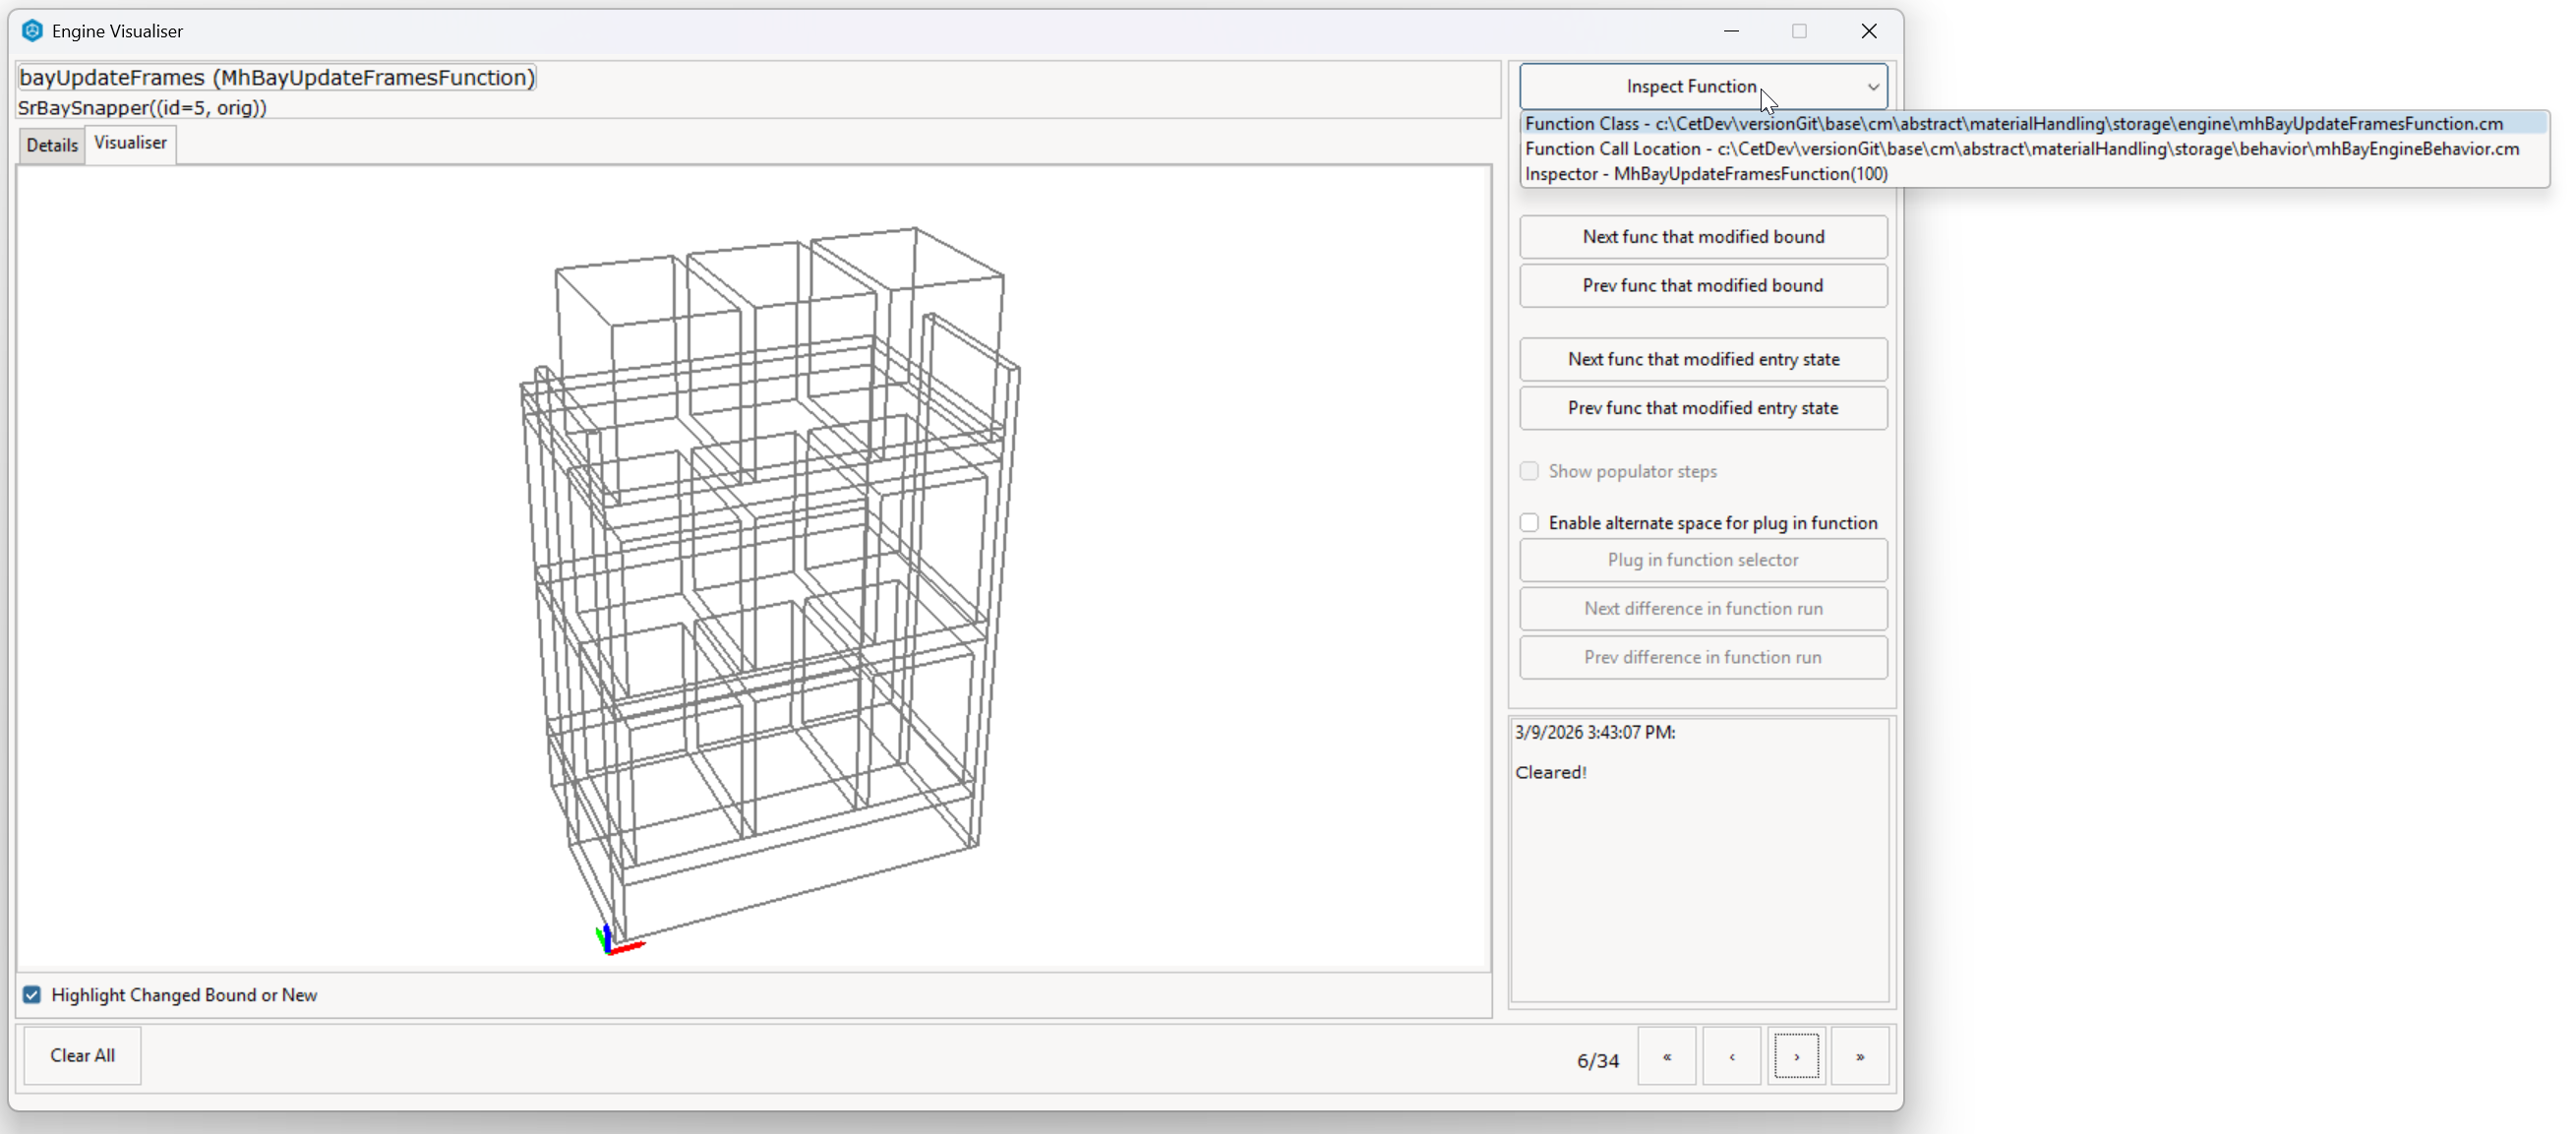2576x1134 pixels.
Task: Go back one item with the ‹ arrow
Action: (x=1731, y=1056)
